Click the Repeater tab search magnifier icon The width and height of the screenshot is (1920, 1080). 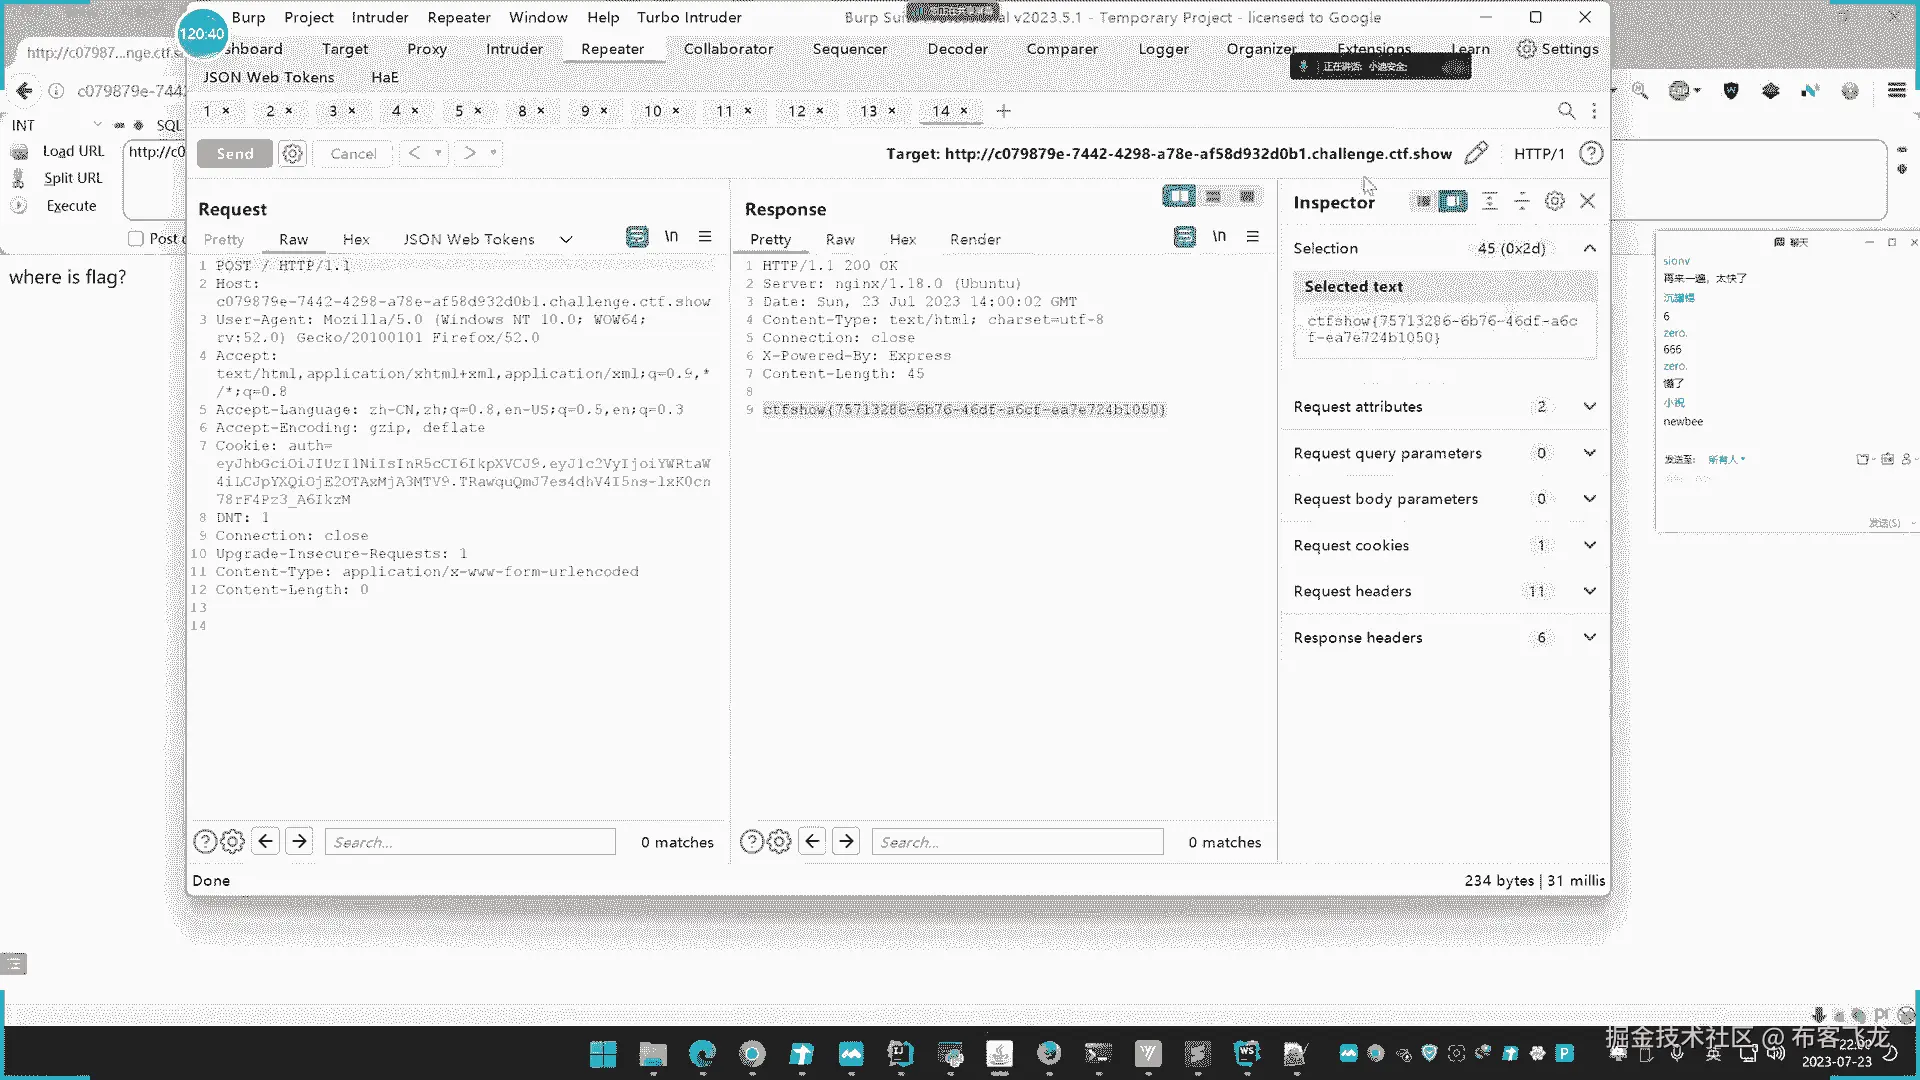[x=1566, y=111]
